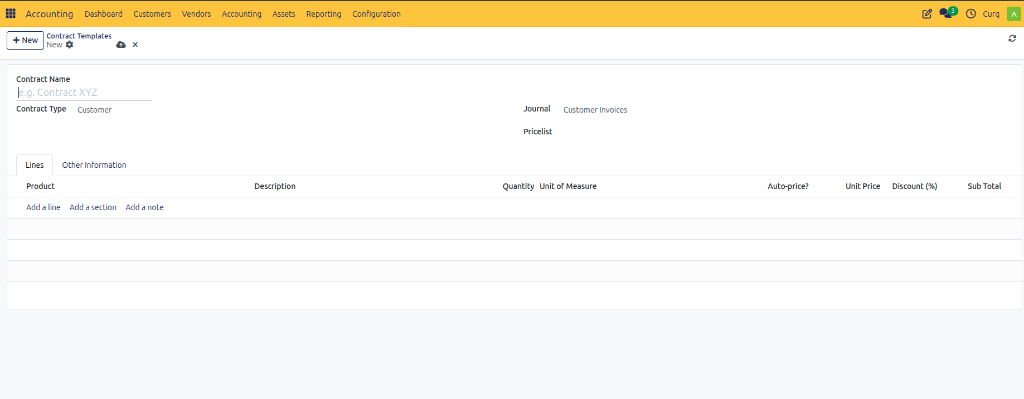Click the Description column header
The image size is (1024, 399).
click(x=275, y=187)
